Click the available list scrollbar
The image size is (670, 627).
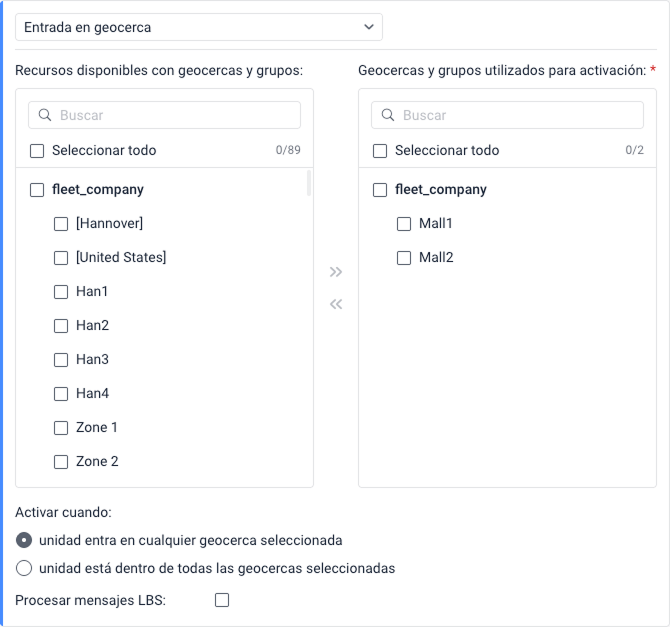point(309,184)
